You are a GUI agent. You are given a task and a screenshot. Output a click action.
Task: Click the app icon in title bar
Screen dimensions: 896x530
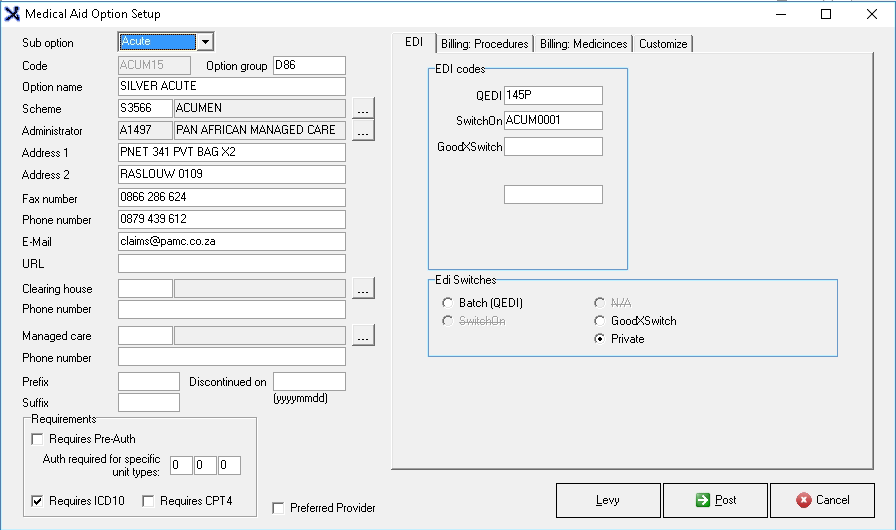point(13,14)
